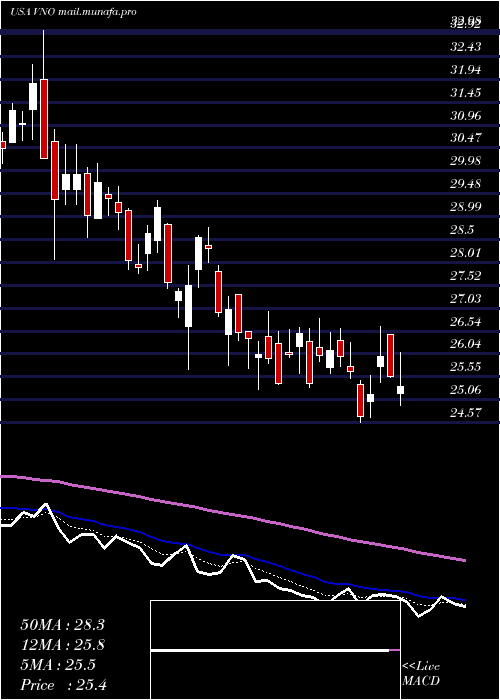Click the last white candlestick at right edge
Screen dimensions: 500x700
400,390
